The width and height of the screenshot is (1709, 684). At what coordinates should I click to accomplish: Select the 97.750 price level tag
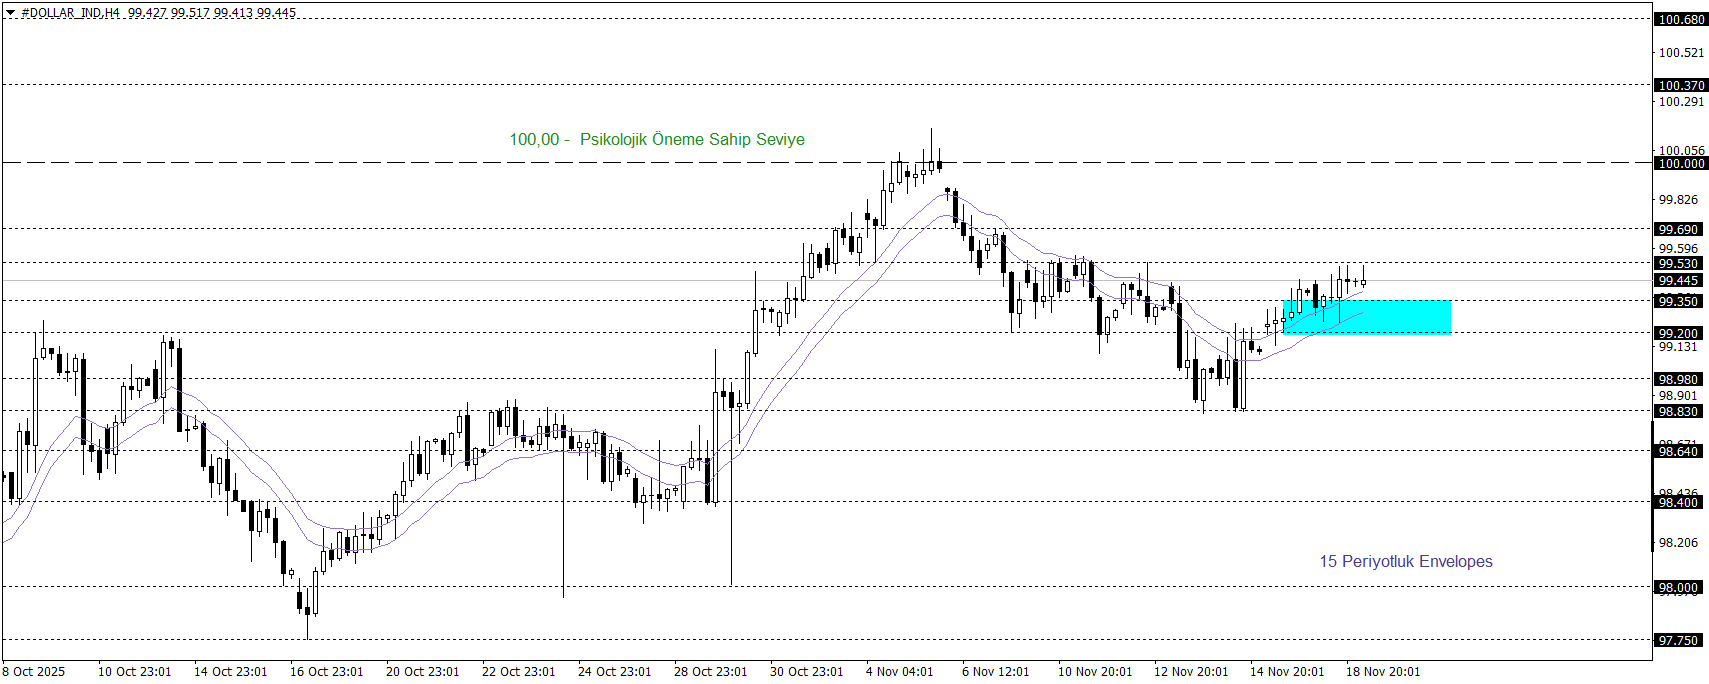[1678, 641]
